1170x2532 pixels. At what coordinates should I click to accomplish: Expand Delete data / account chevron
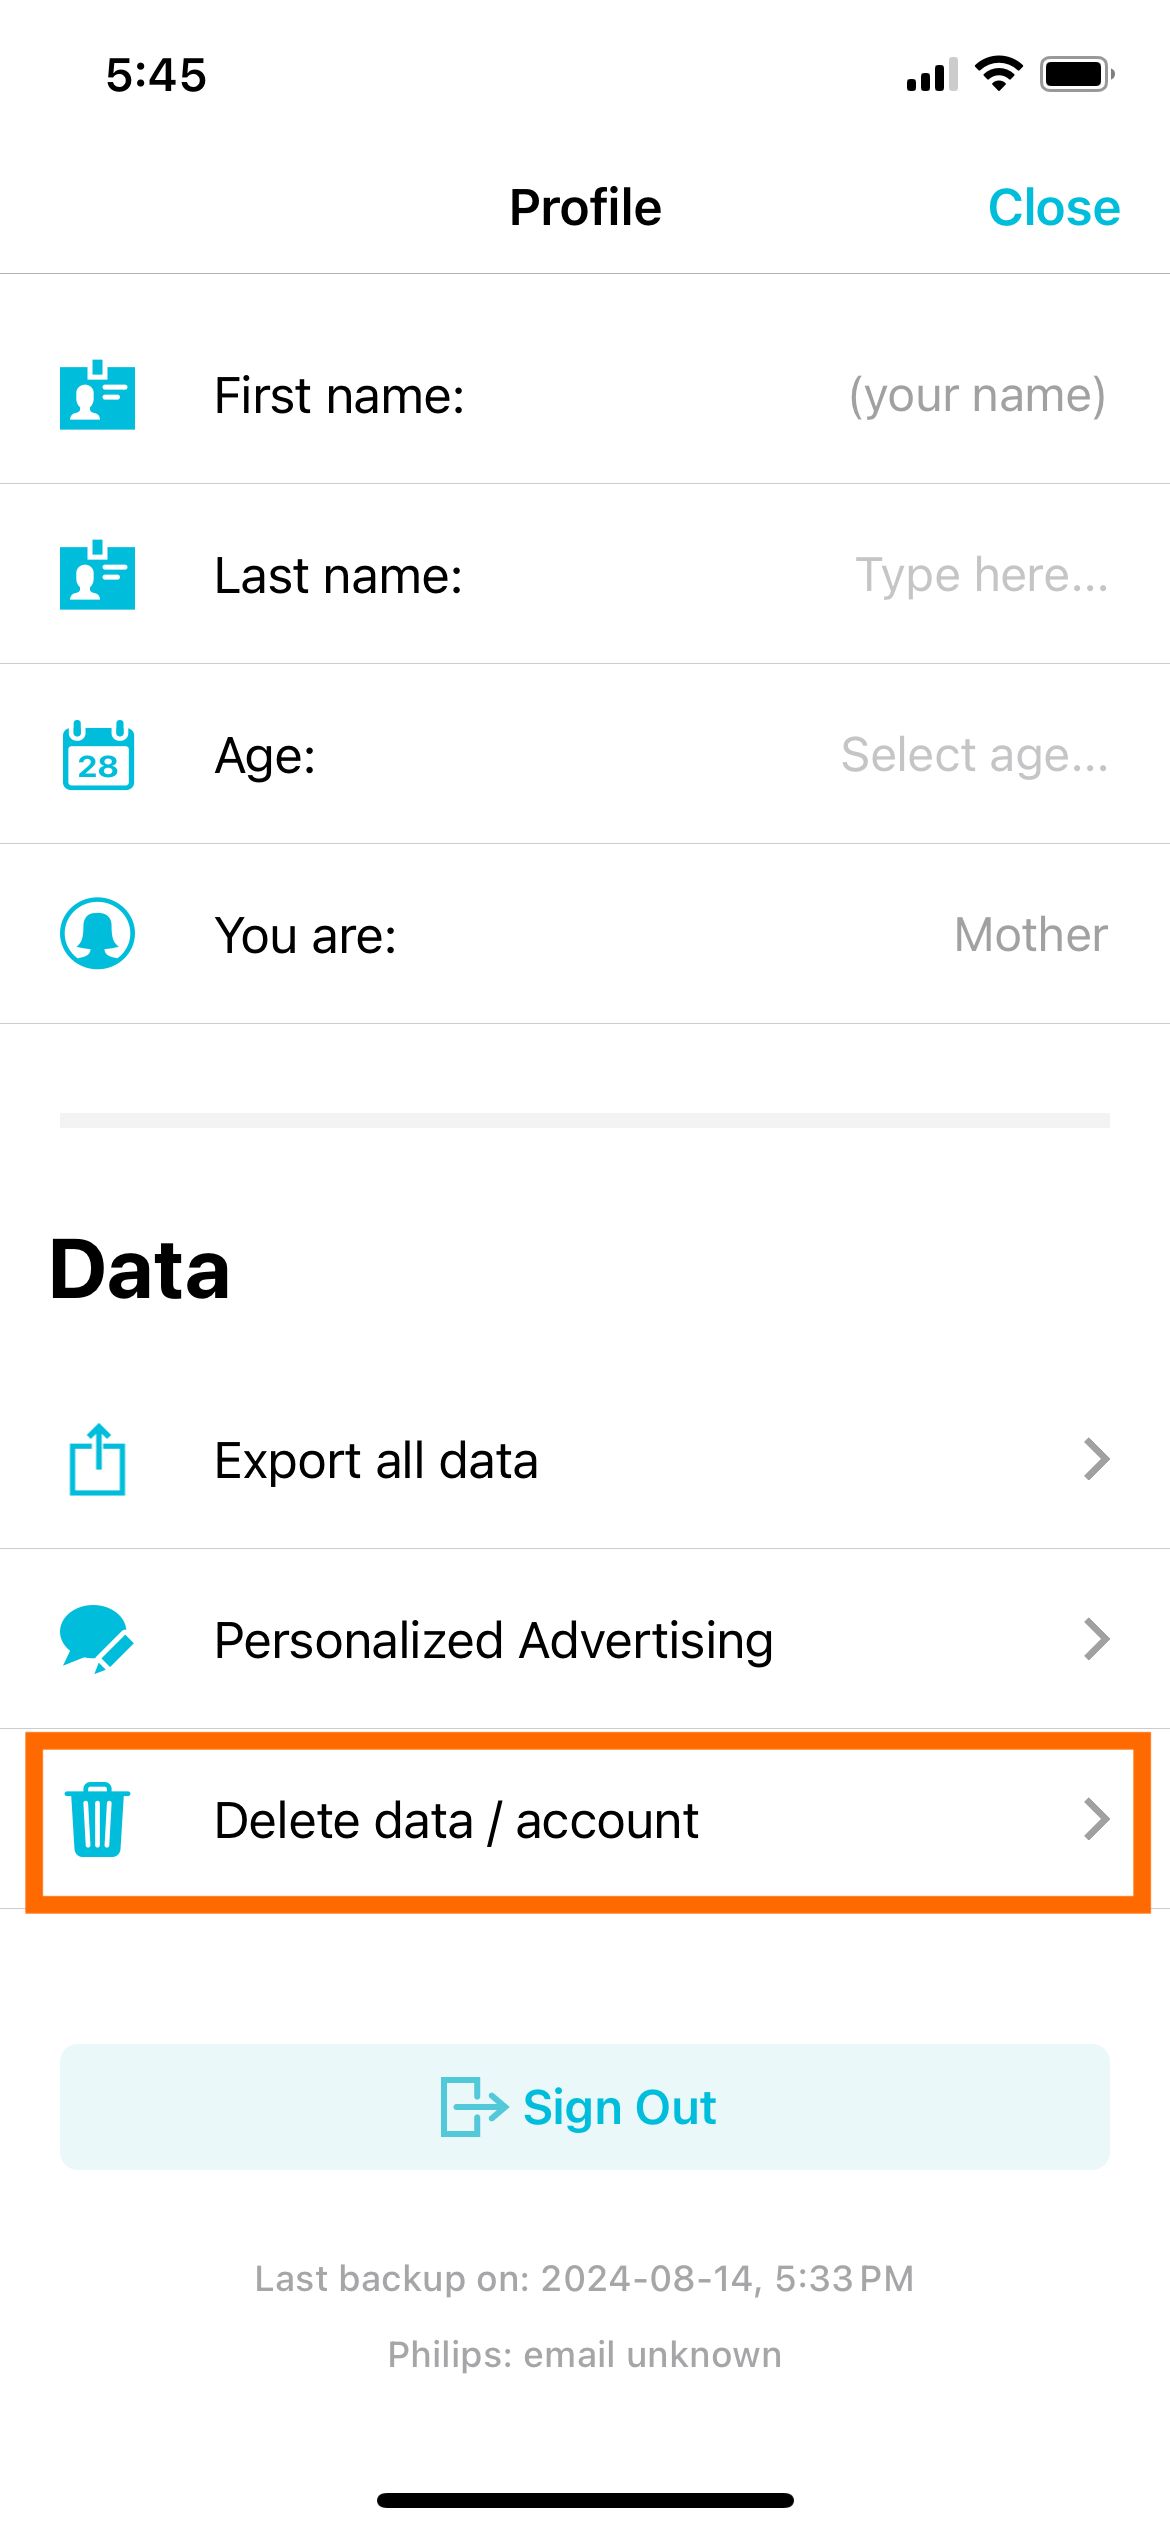(1097, 1820)
